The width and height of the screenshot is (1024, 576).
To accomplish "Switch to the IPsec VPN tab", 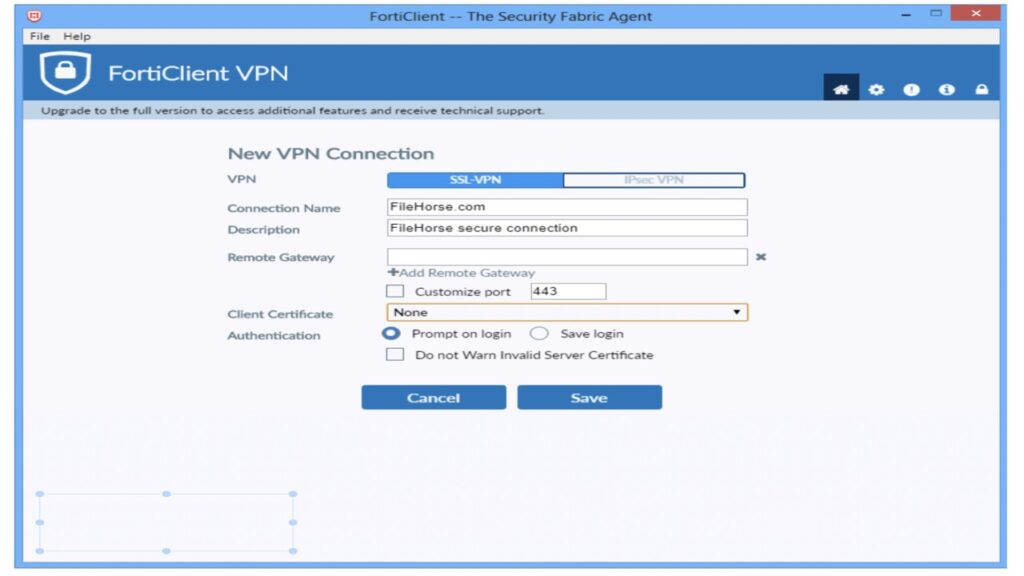I will [654, 180].
